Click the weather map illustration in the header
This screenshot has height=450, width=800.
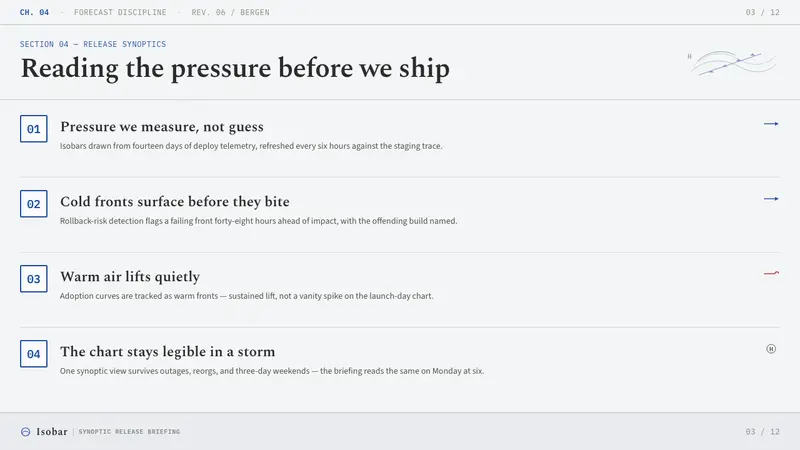733,63
